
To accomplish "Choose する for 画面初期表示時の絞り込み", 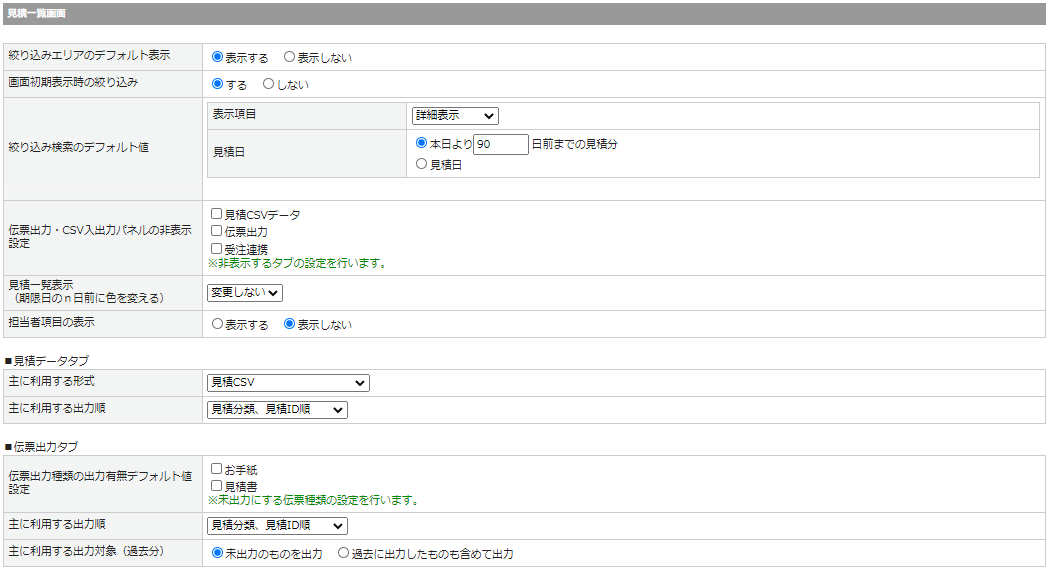I will (x=217, y=84).
